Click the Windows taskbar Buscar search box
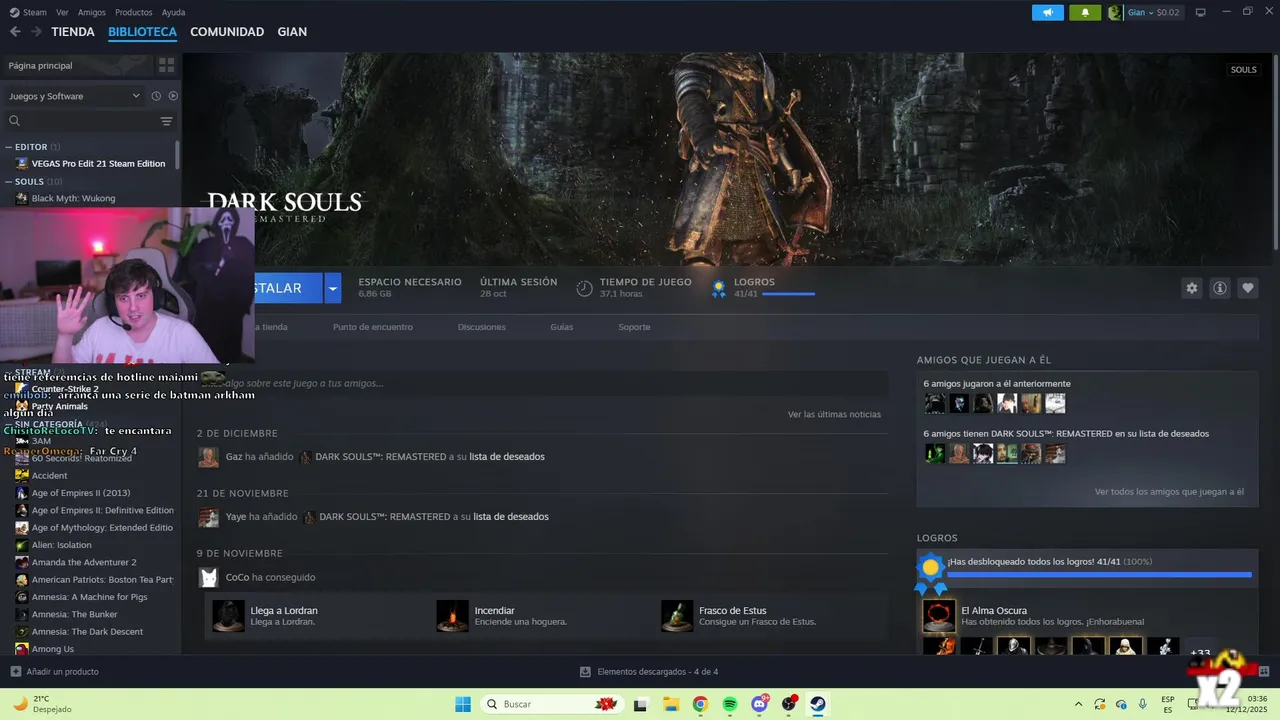 [551, 704]
